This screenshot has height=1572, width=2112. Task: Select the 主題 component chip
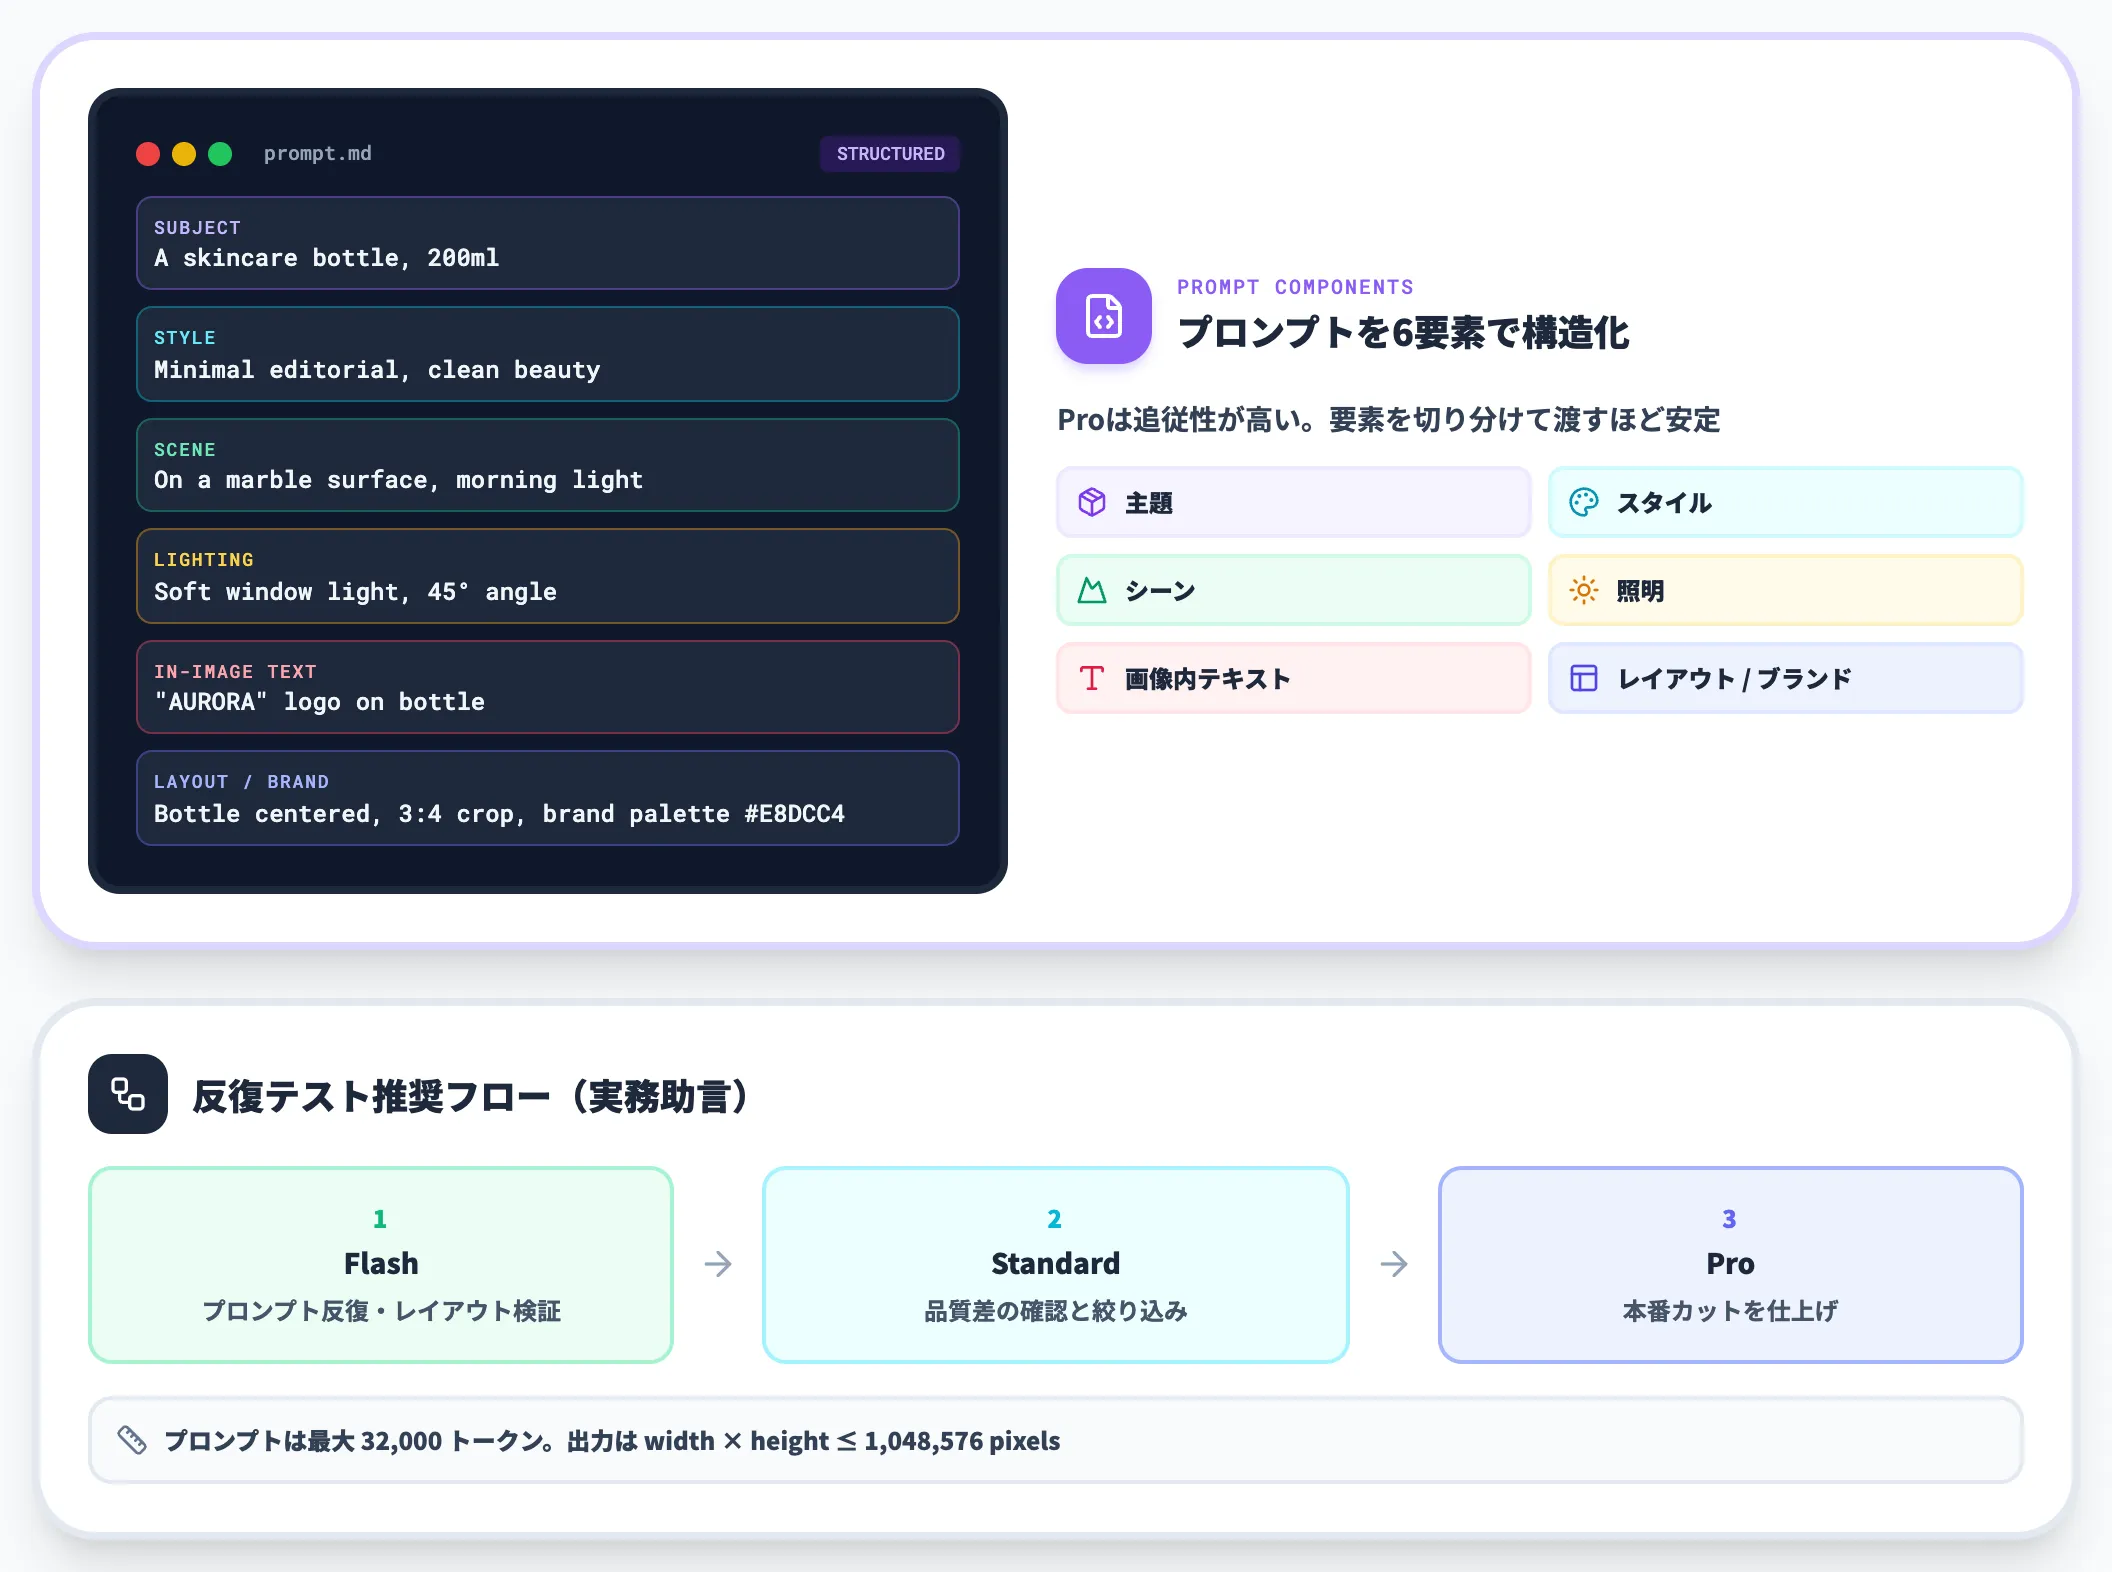[1294, 502]
